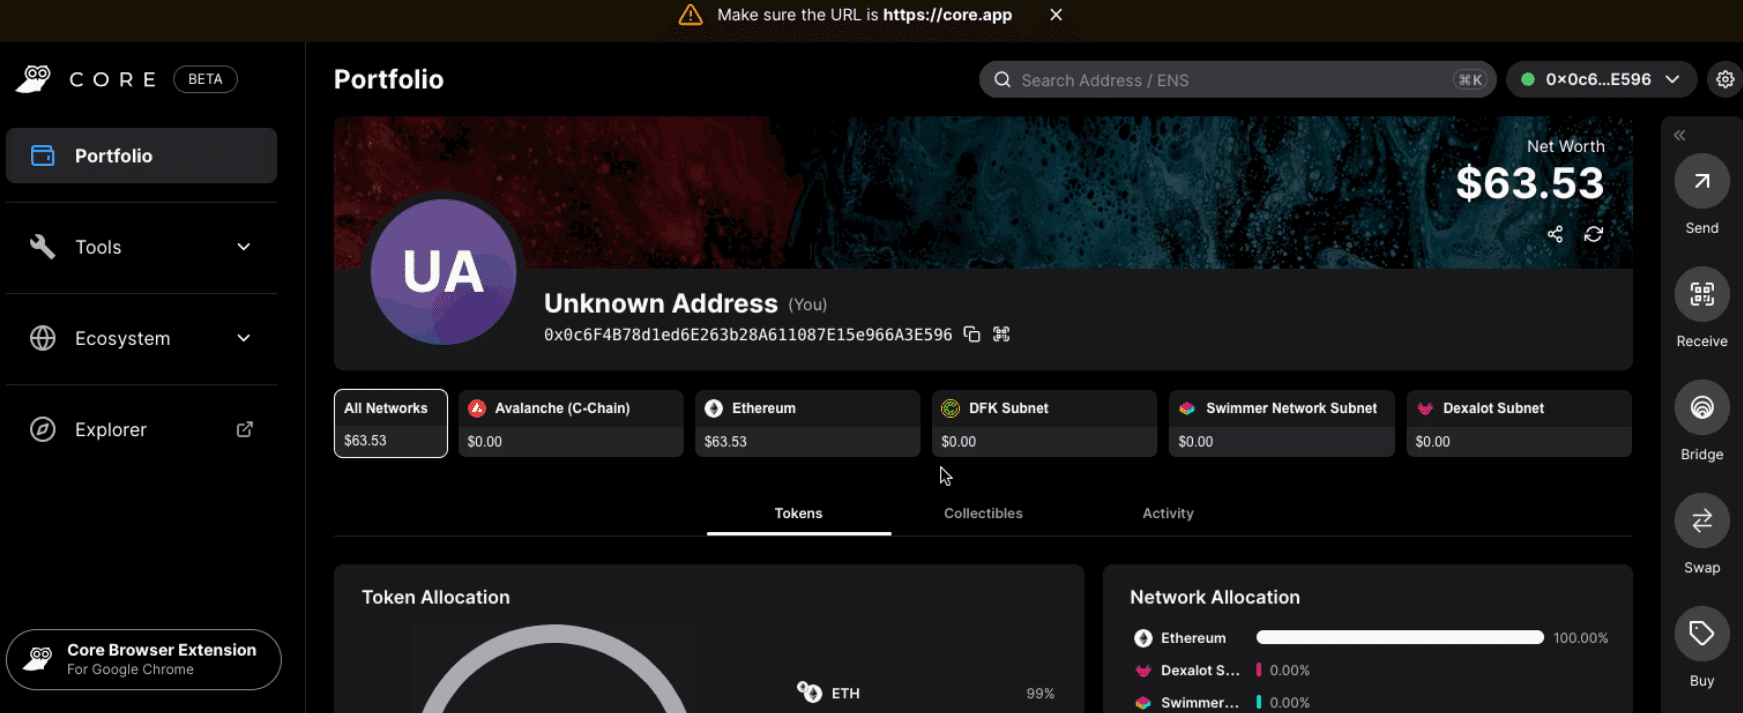Click the Ecosystem globe icon

pos(43,338)
